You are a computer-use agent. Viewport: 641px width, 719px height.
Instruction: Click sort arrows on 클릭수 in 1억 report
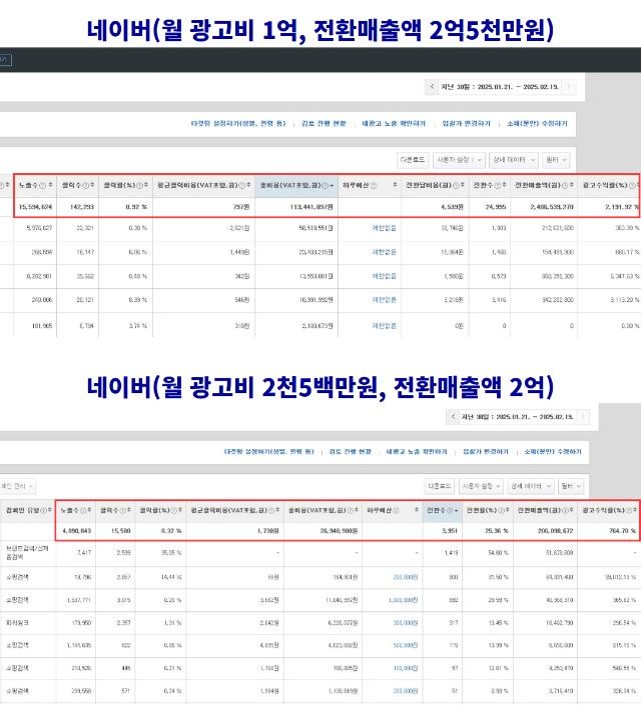point(92,185)
